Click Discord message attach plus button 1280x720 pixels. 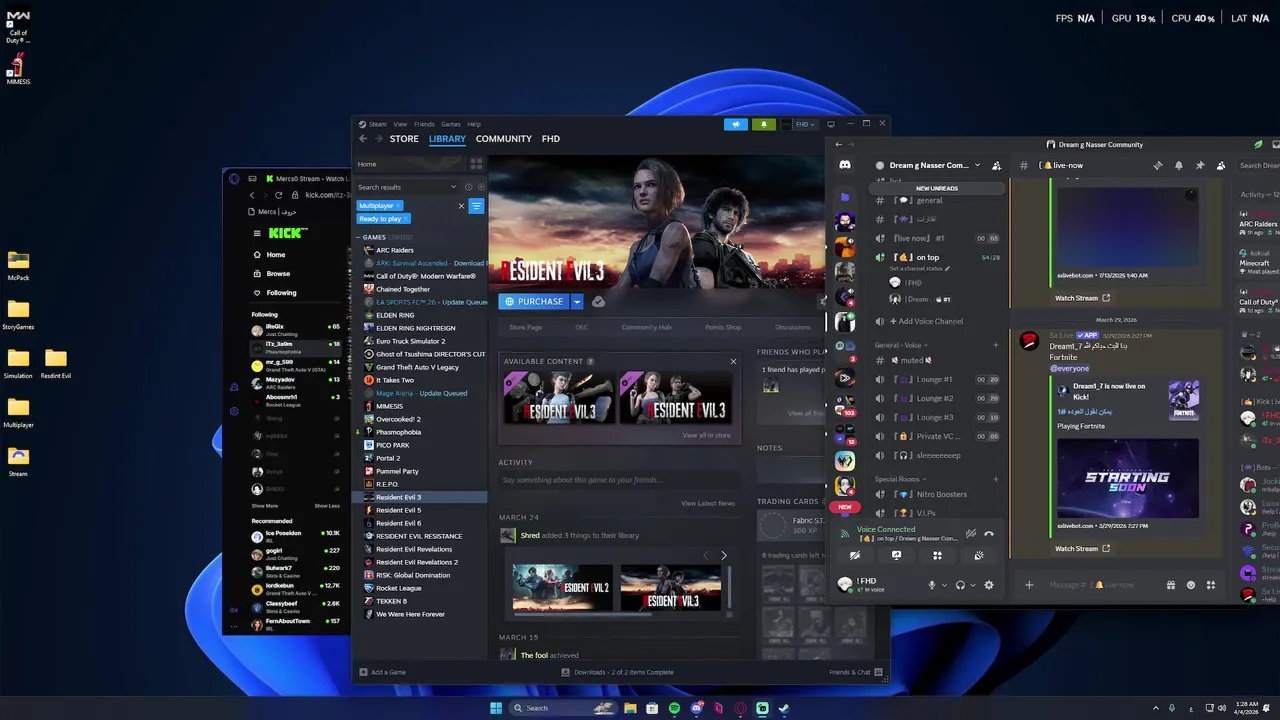(1029, 585)
